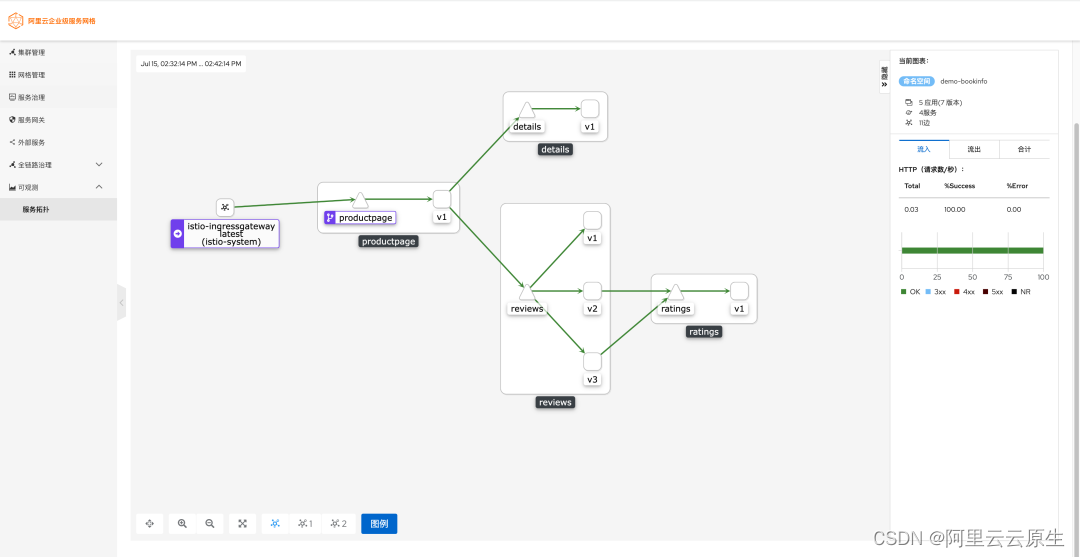This screenshot has width=1080, height=557.
Task: Select the productpage v1 workload node
Action: click(x=442, y=199)
